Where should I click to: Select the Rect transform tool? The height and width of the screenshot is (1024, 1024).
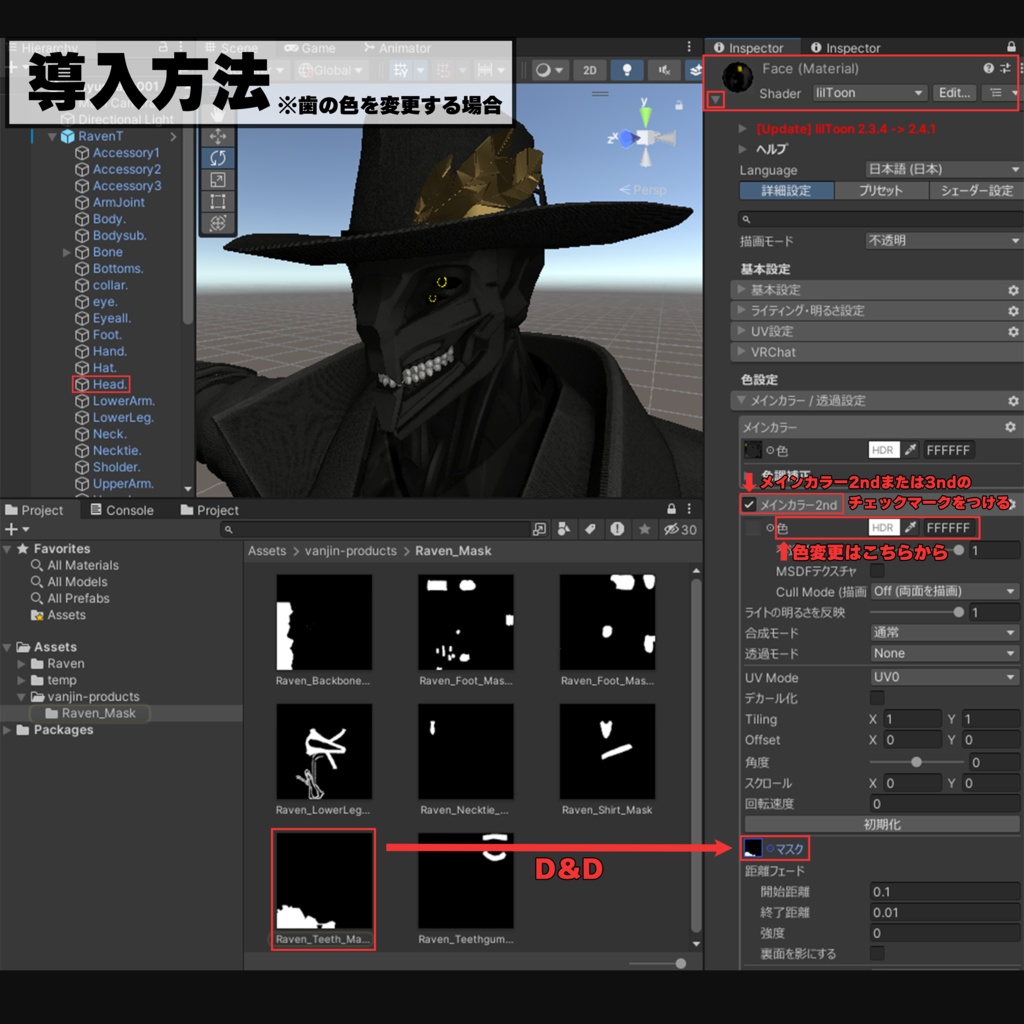(x=217, y=201)
